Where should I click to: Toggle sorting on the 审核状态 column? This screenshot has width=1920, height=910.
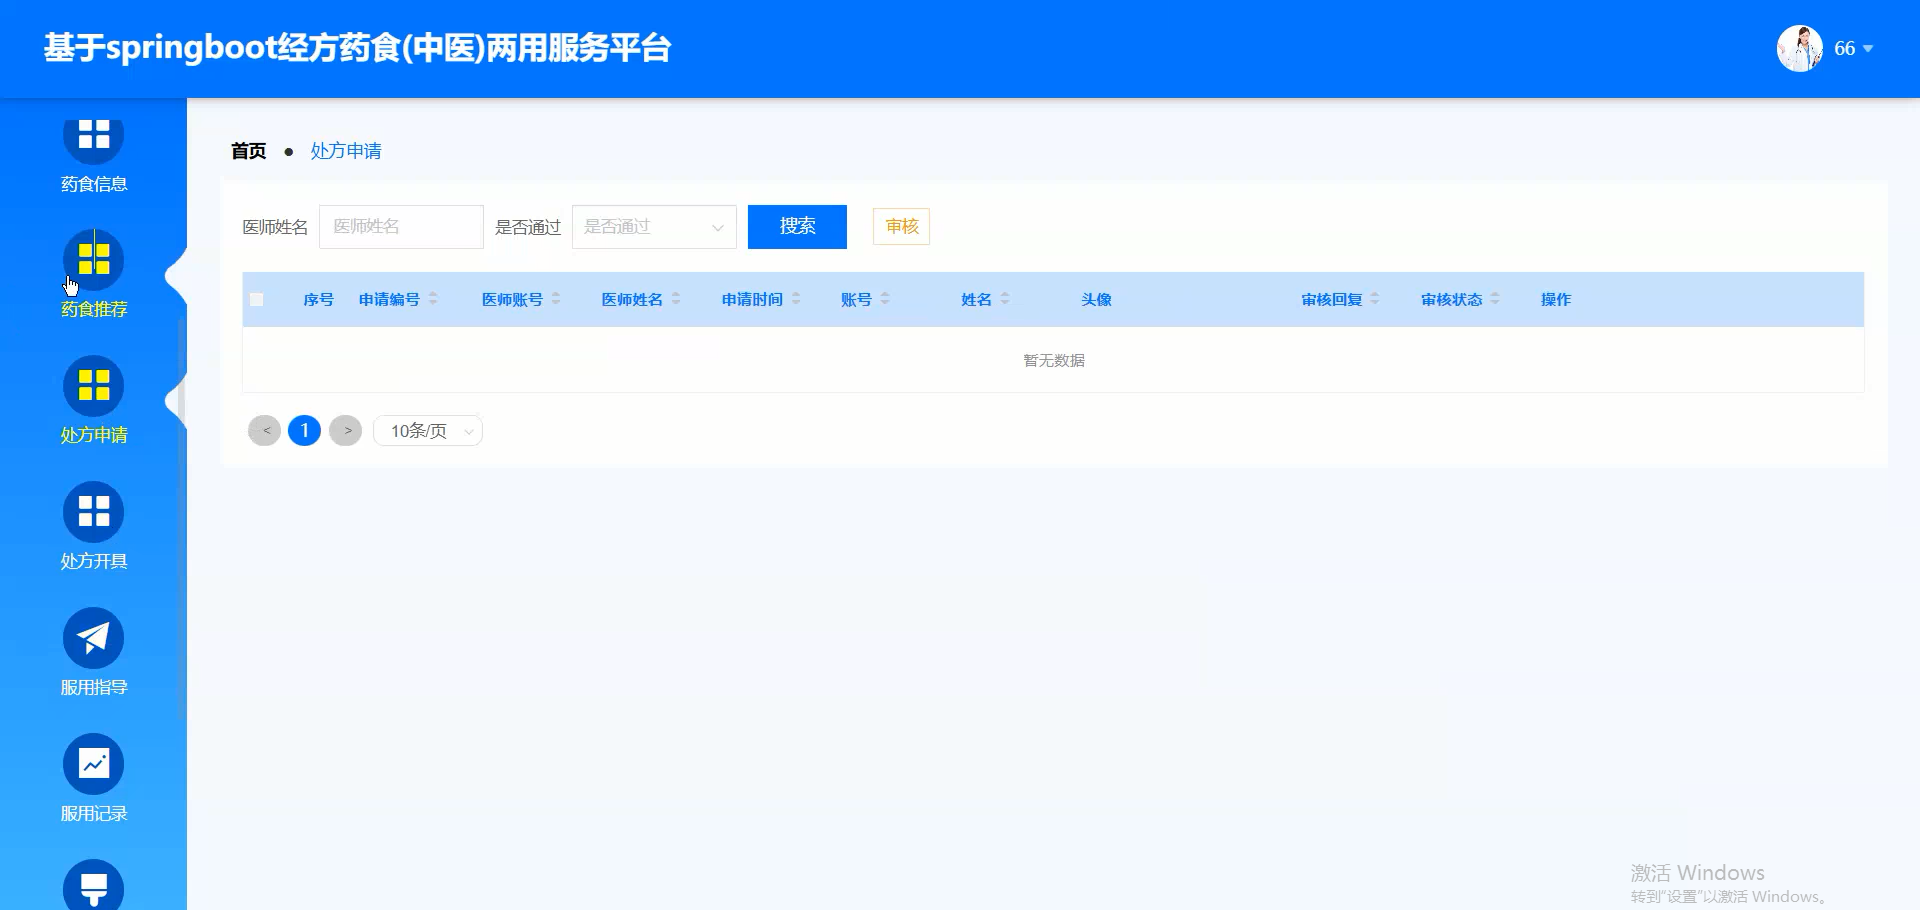[1494, 298]
